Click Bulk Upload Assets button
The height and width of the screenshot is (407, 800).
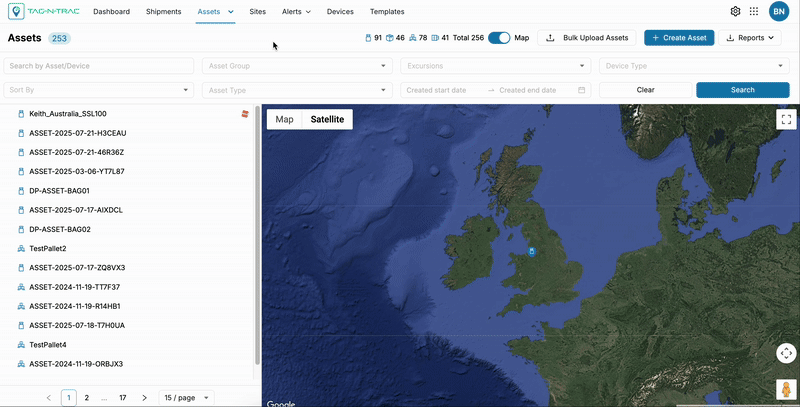coord(587,38)
